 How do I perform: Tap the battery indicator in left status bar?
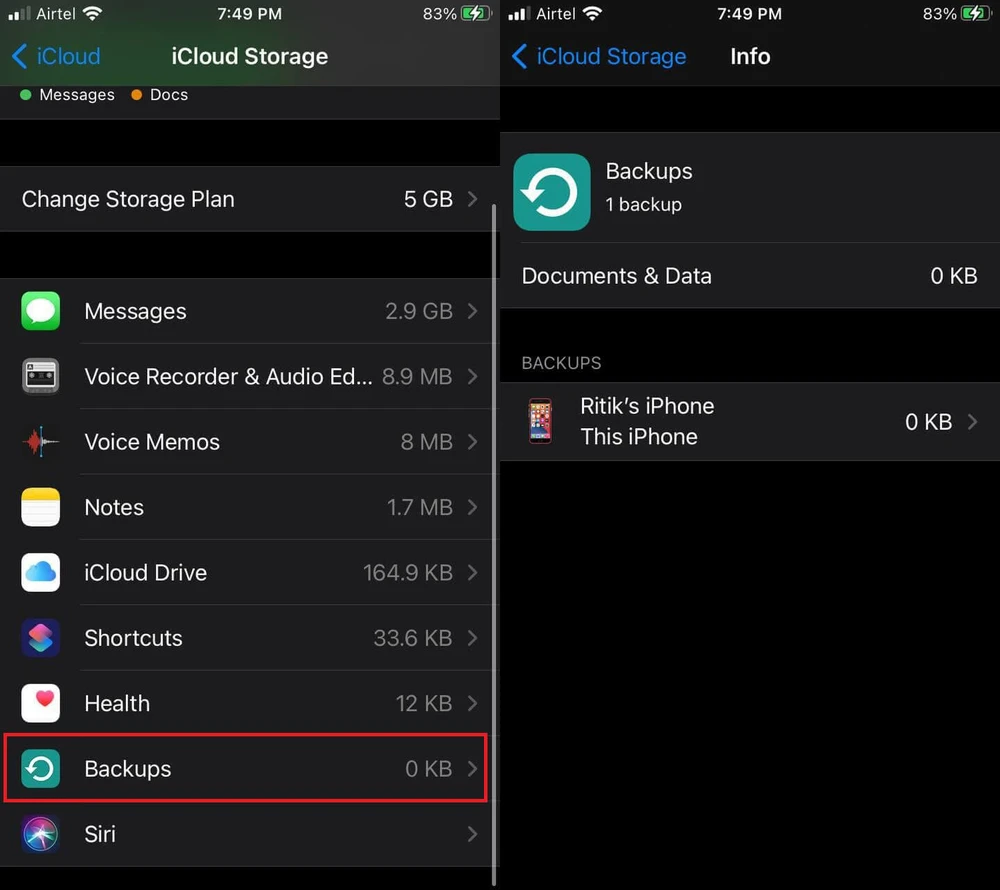476,14
